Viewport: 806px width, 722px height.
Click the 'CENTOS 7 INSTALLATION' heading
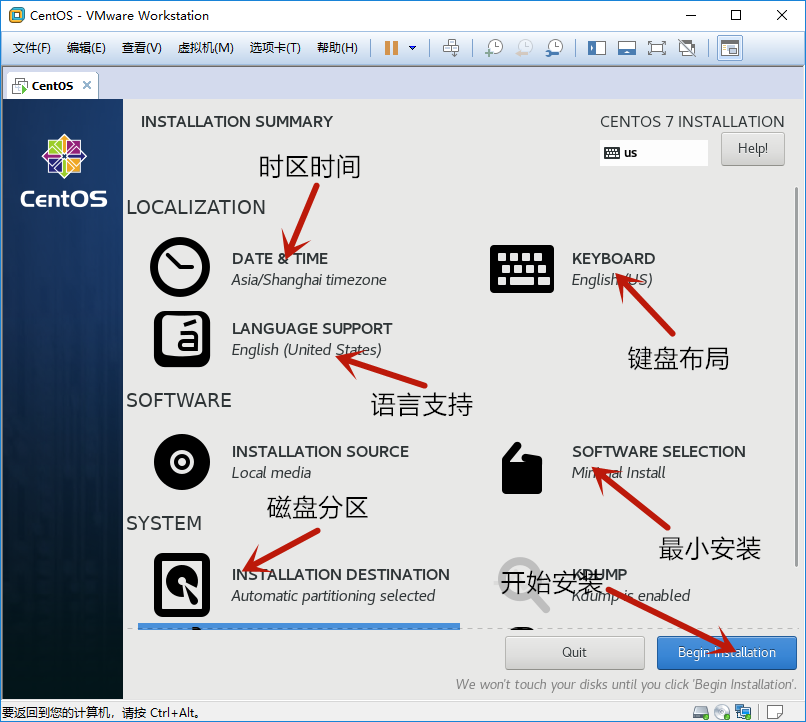[692, 122]
